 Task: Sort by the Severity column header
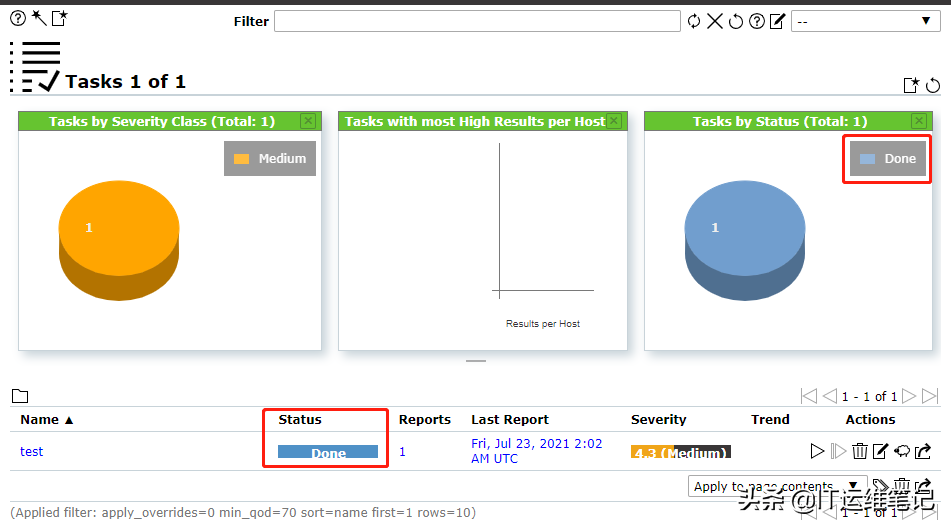coord(658,420)
